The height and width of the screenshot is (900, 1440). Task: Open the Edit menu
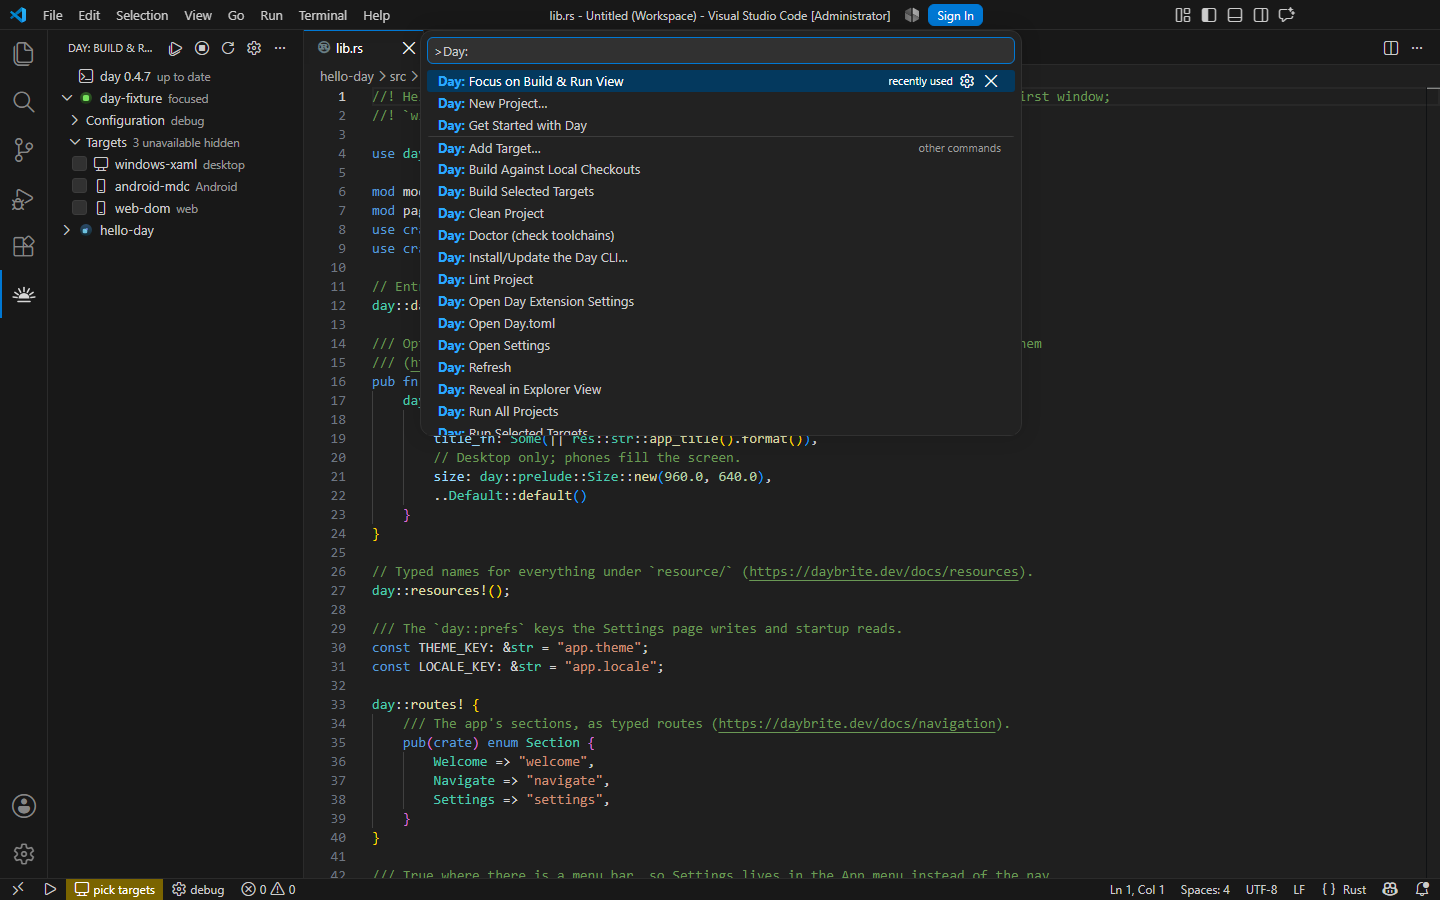click(x=89, y=15)
